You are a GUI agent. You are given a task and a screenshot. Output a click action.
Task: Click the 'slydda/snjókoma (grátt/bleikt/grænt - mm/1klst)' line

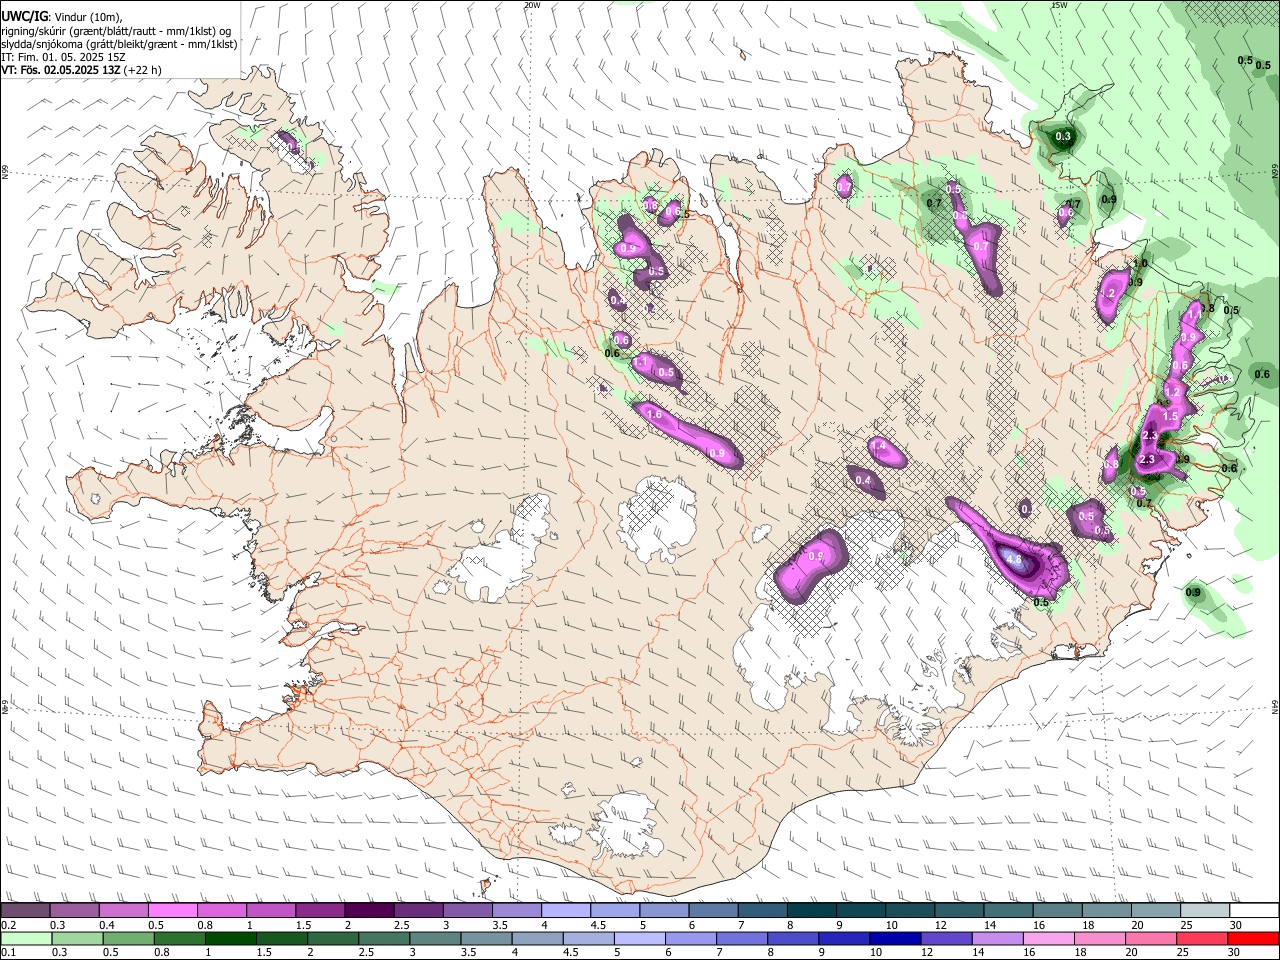tap(119, 44)
